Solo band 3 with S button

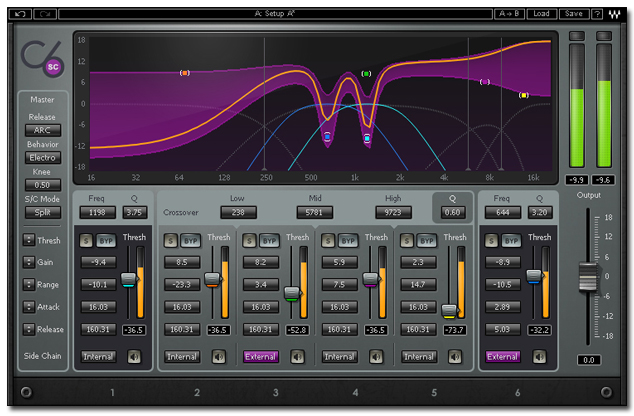pos(249,241)
